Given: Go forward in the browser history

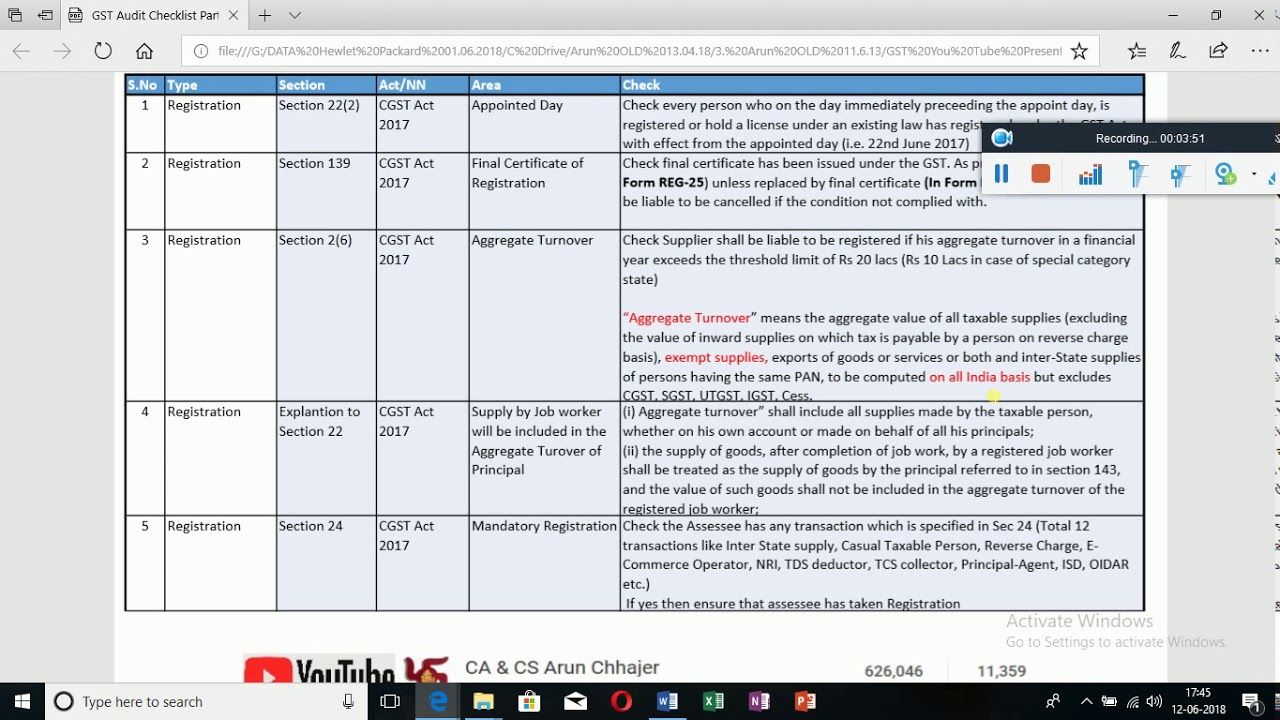Looking at the screenshot, I should click(62, 51).
